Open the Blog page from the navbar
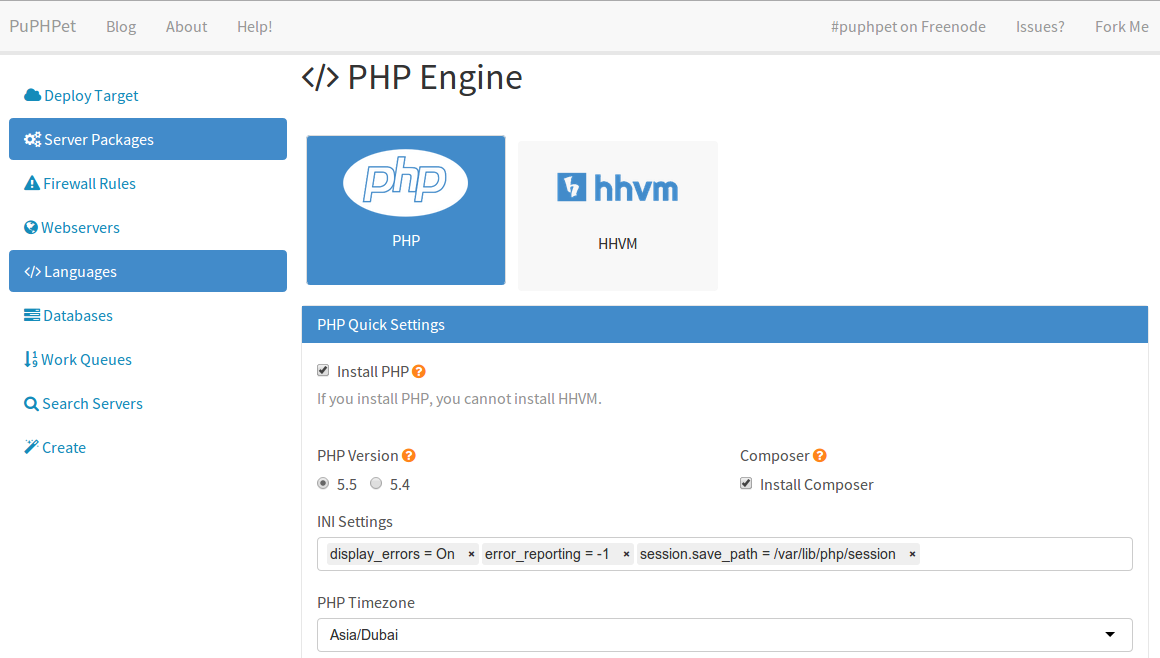Viewport: 1160px width, 658px height. click(x=121, y=27)
